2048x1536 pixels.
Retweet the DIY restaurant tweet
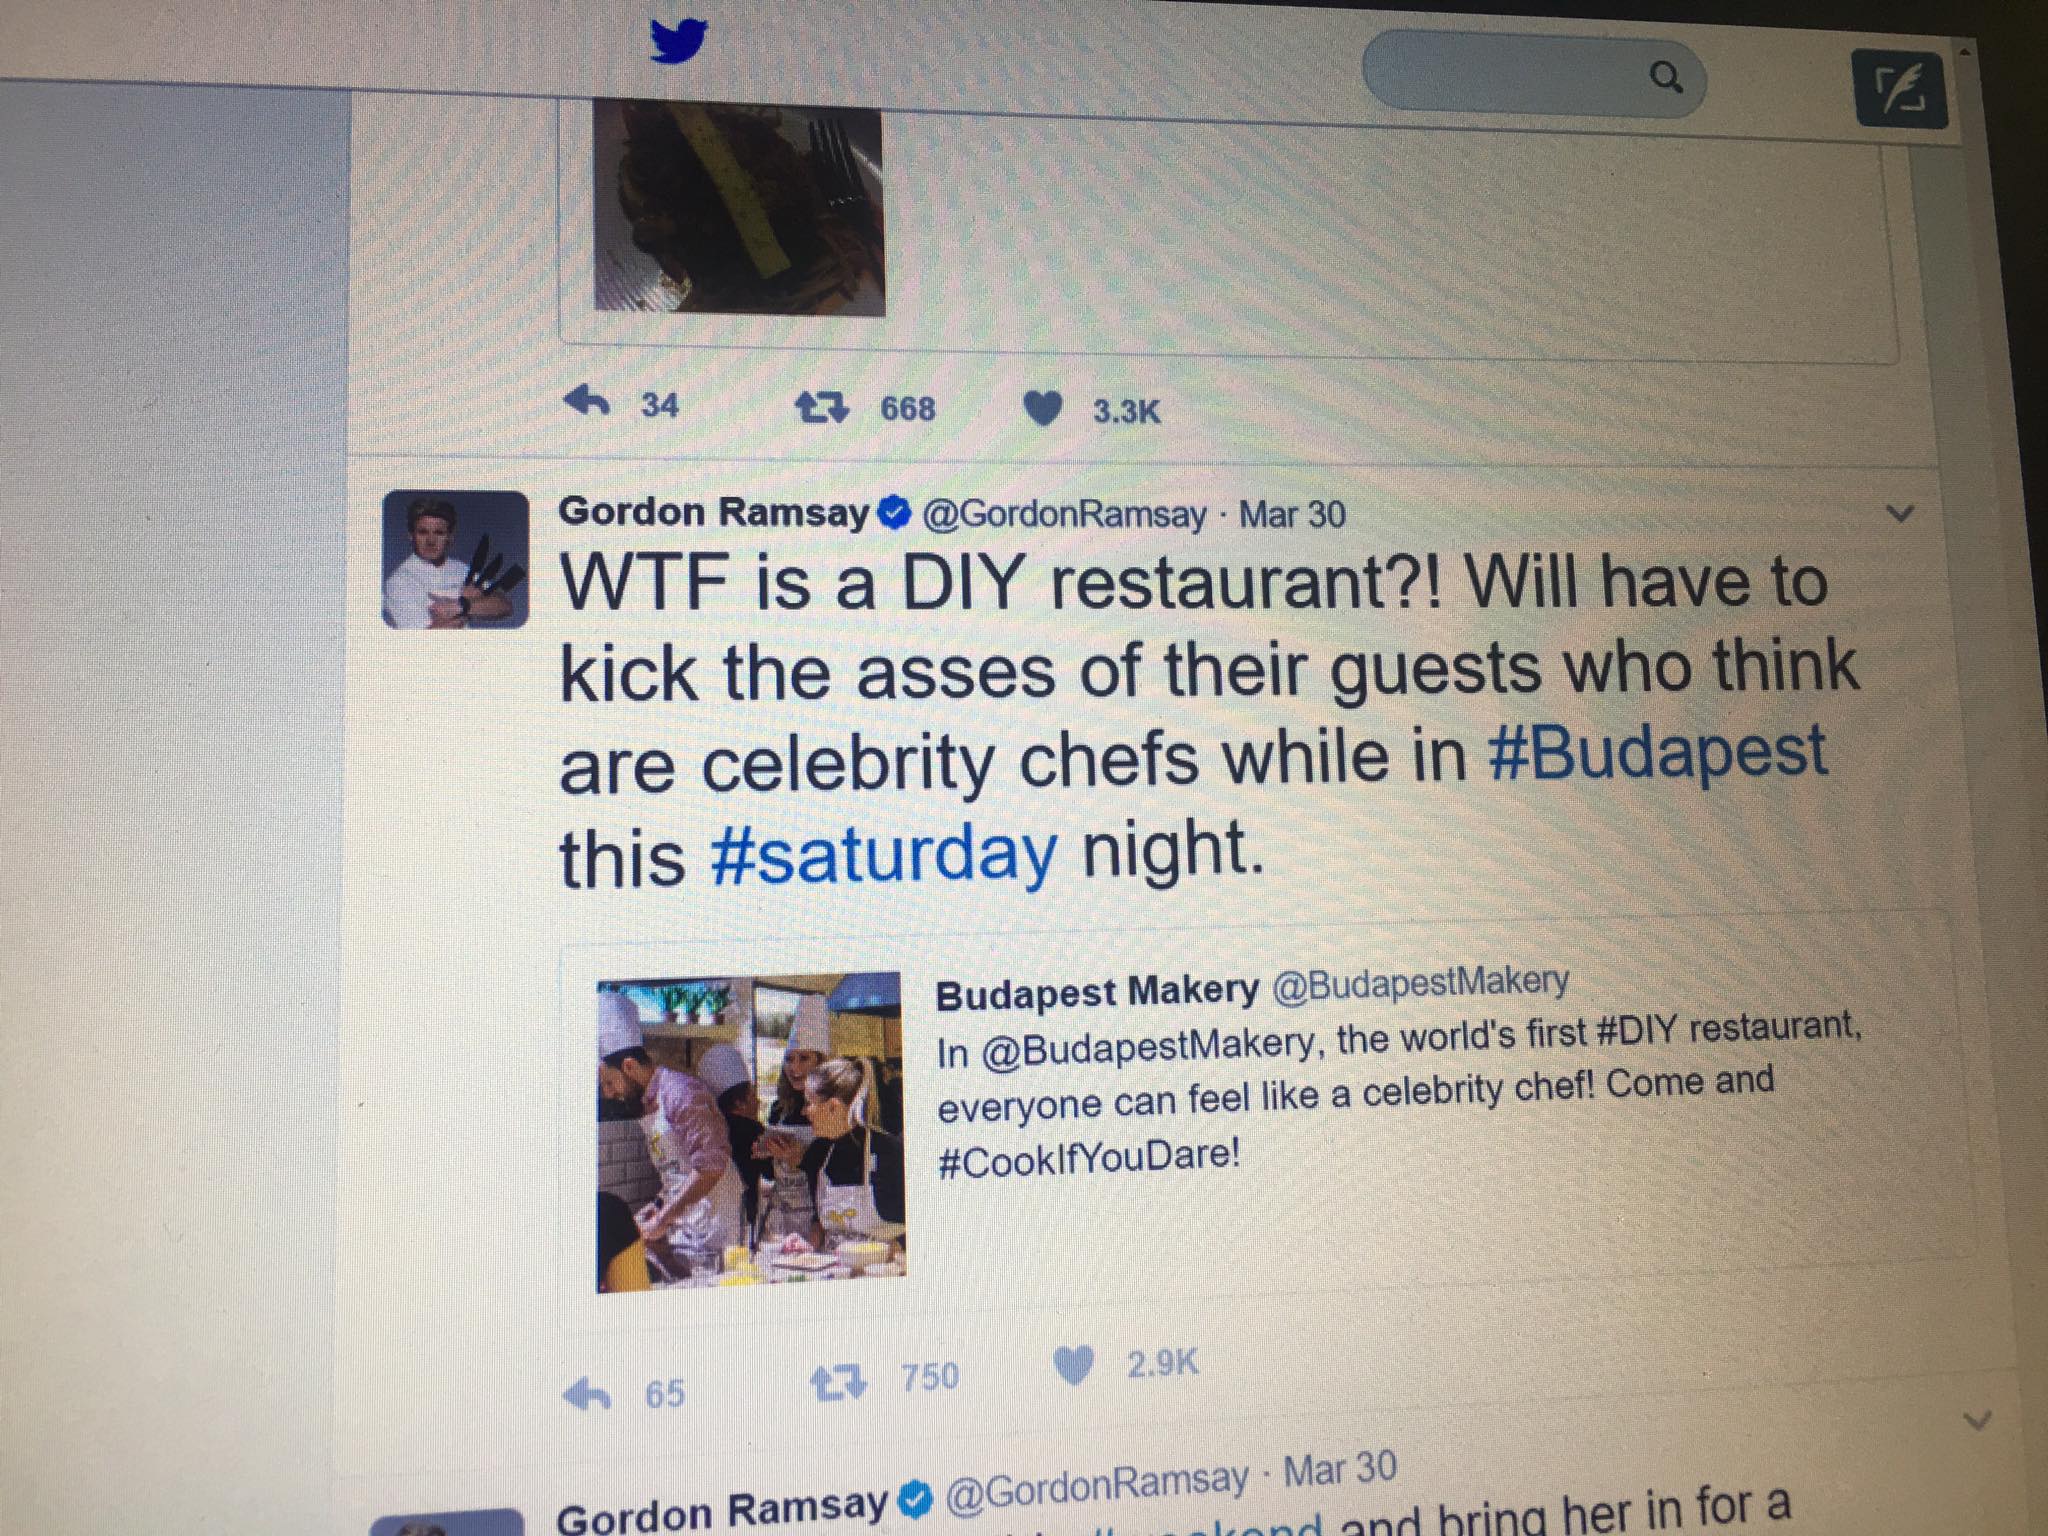(838, 1383)
